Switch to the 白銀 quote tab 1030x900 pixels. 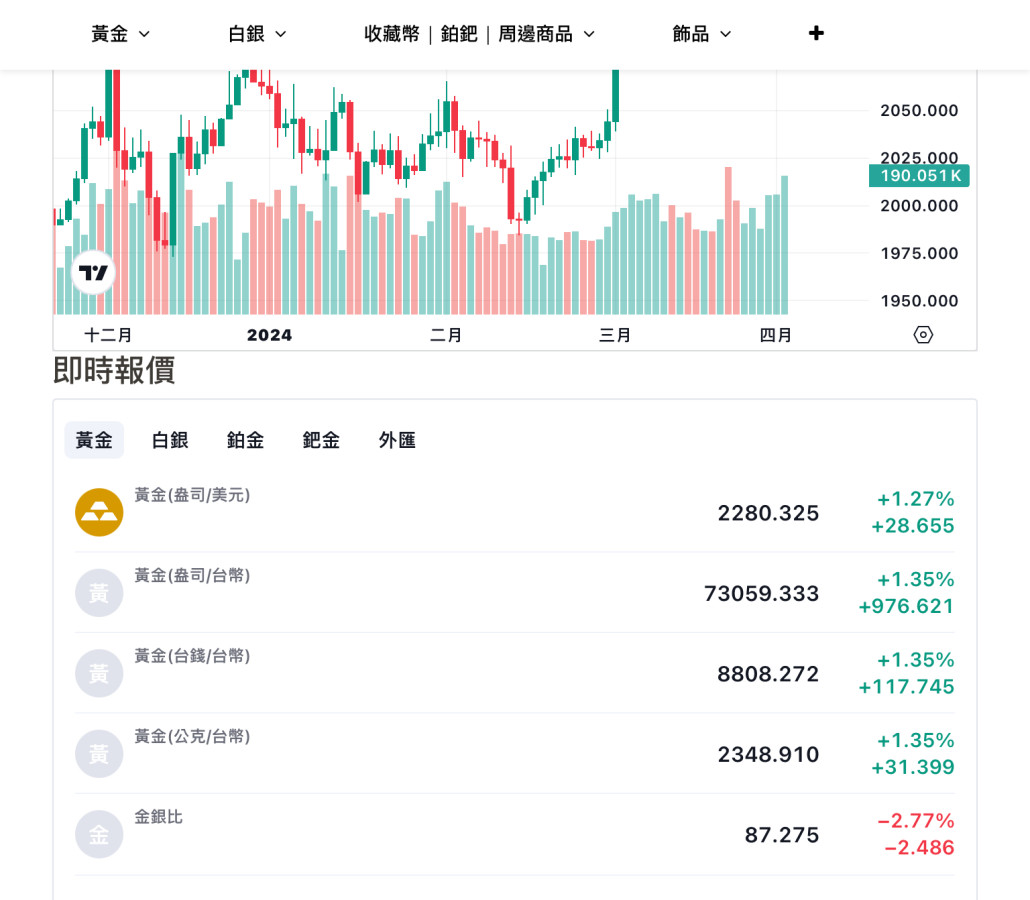pos(170,440)
